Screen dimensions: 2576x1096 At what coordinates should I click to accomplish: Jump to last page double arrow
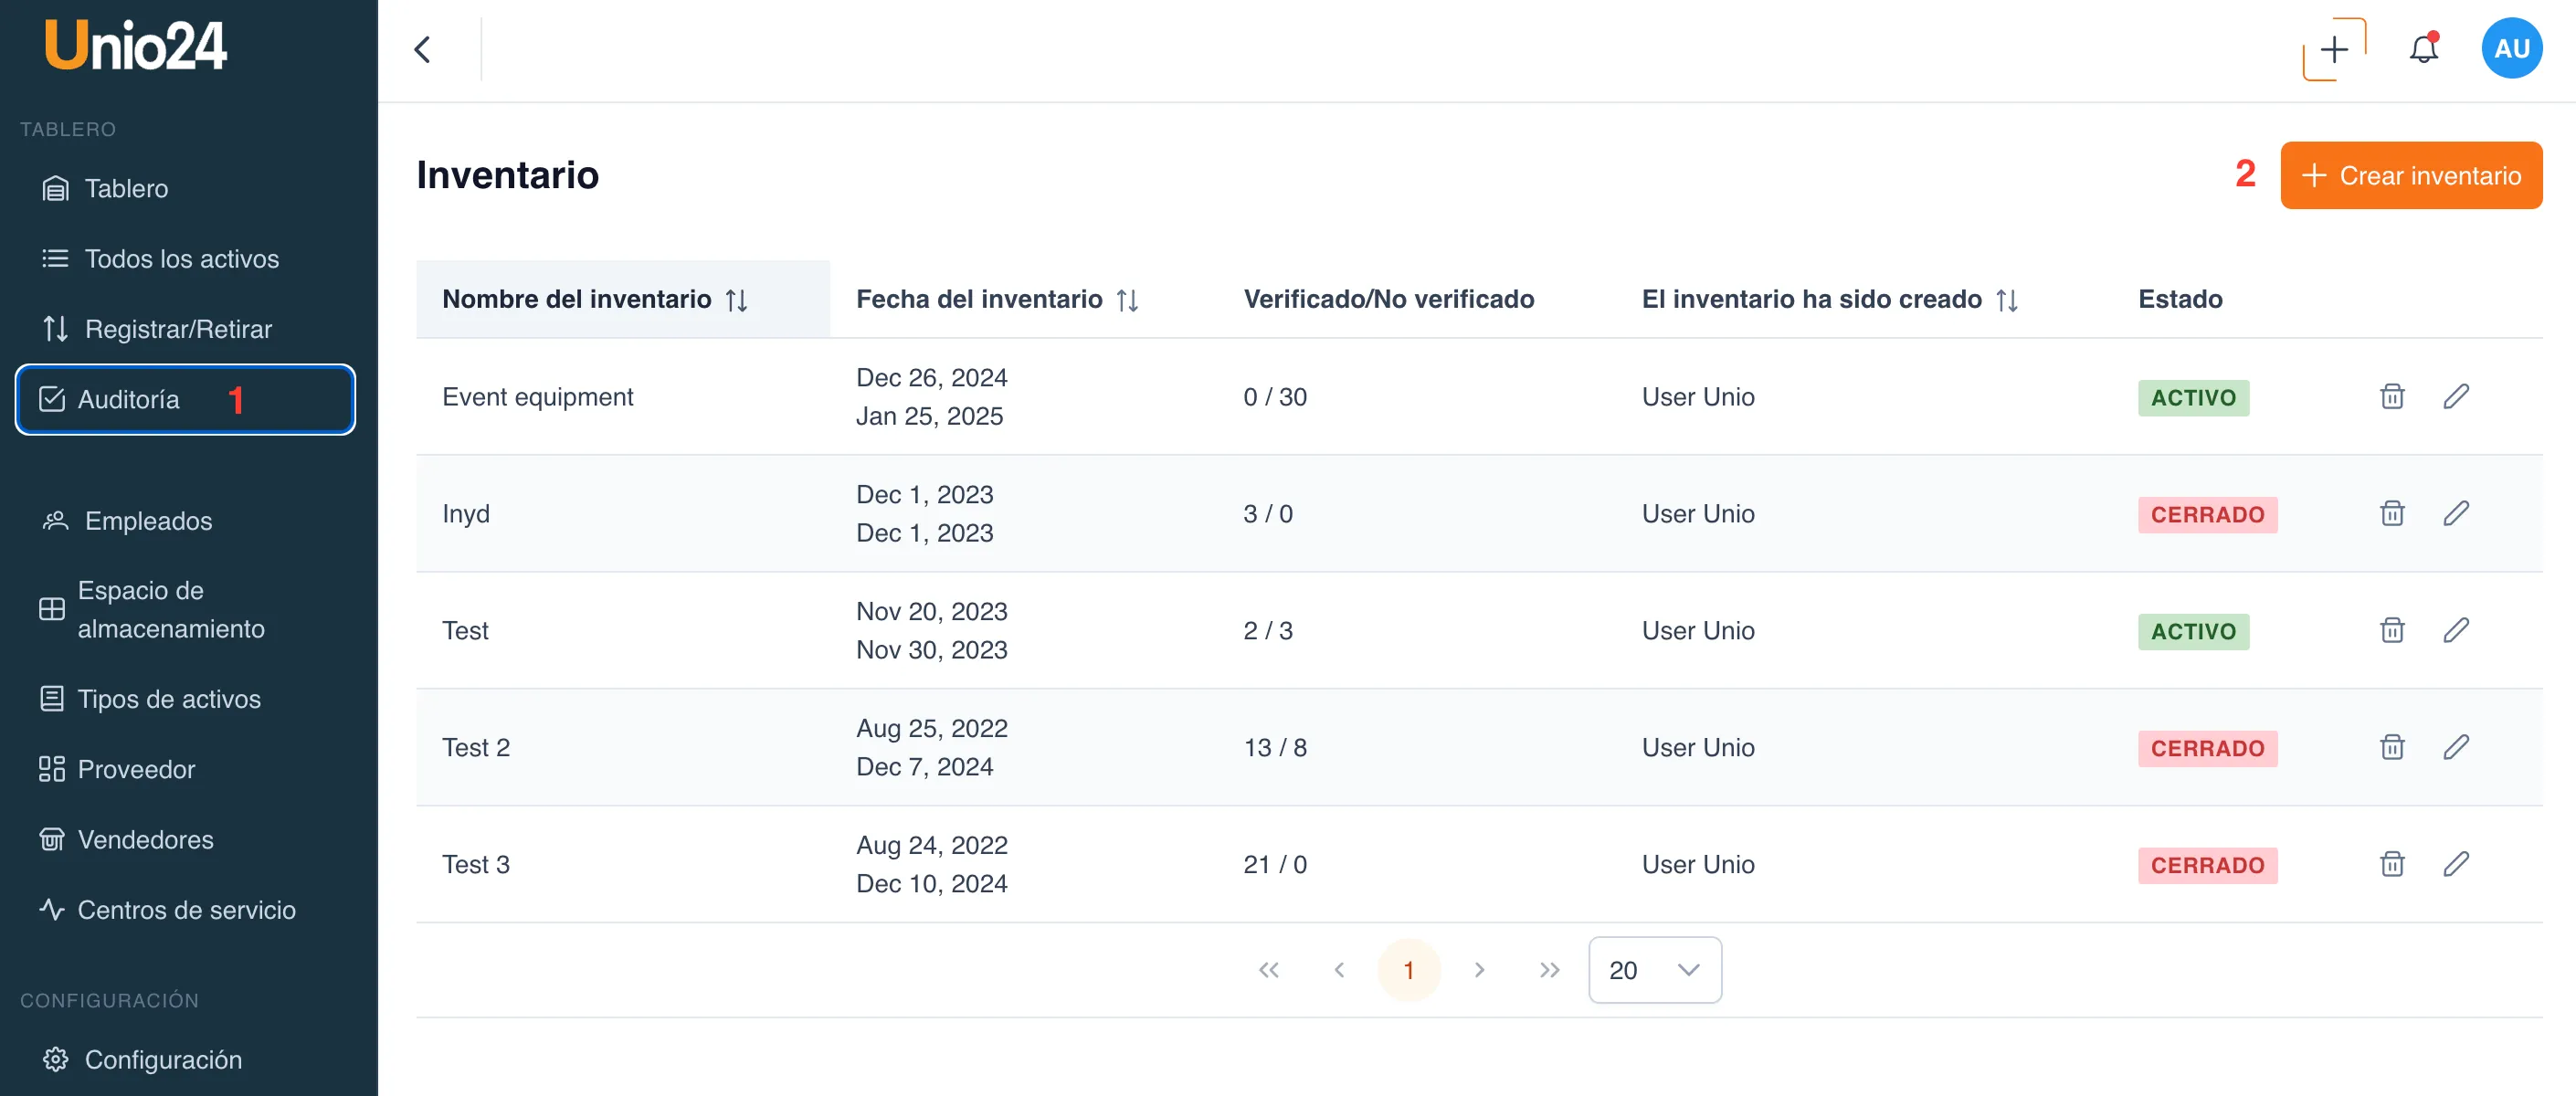click(x=1549, y=970)
